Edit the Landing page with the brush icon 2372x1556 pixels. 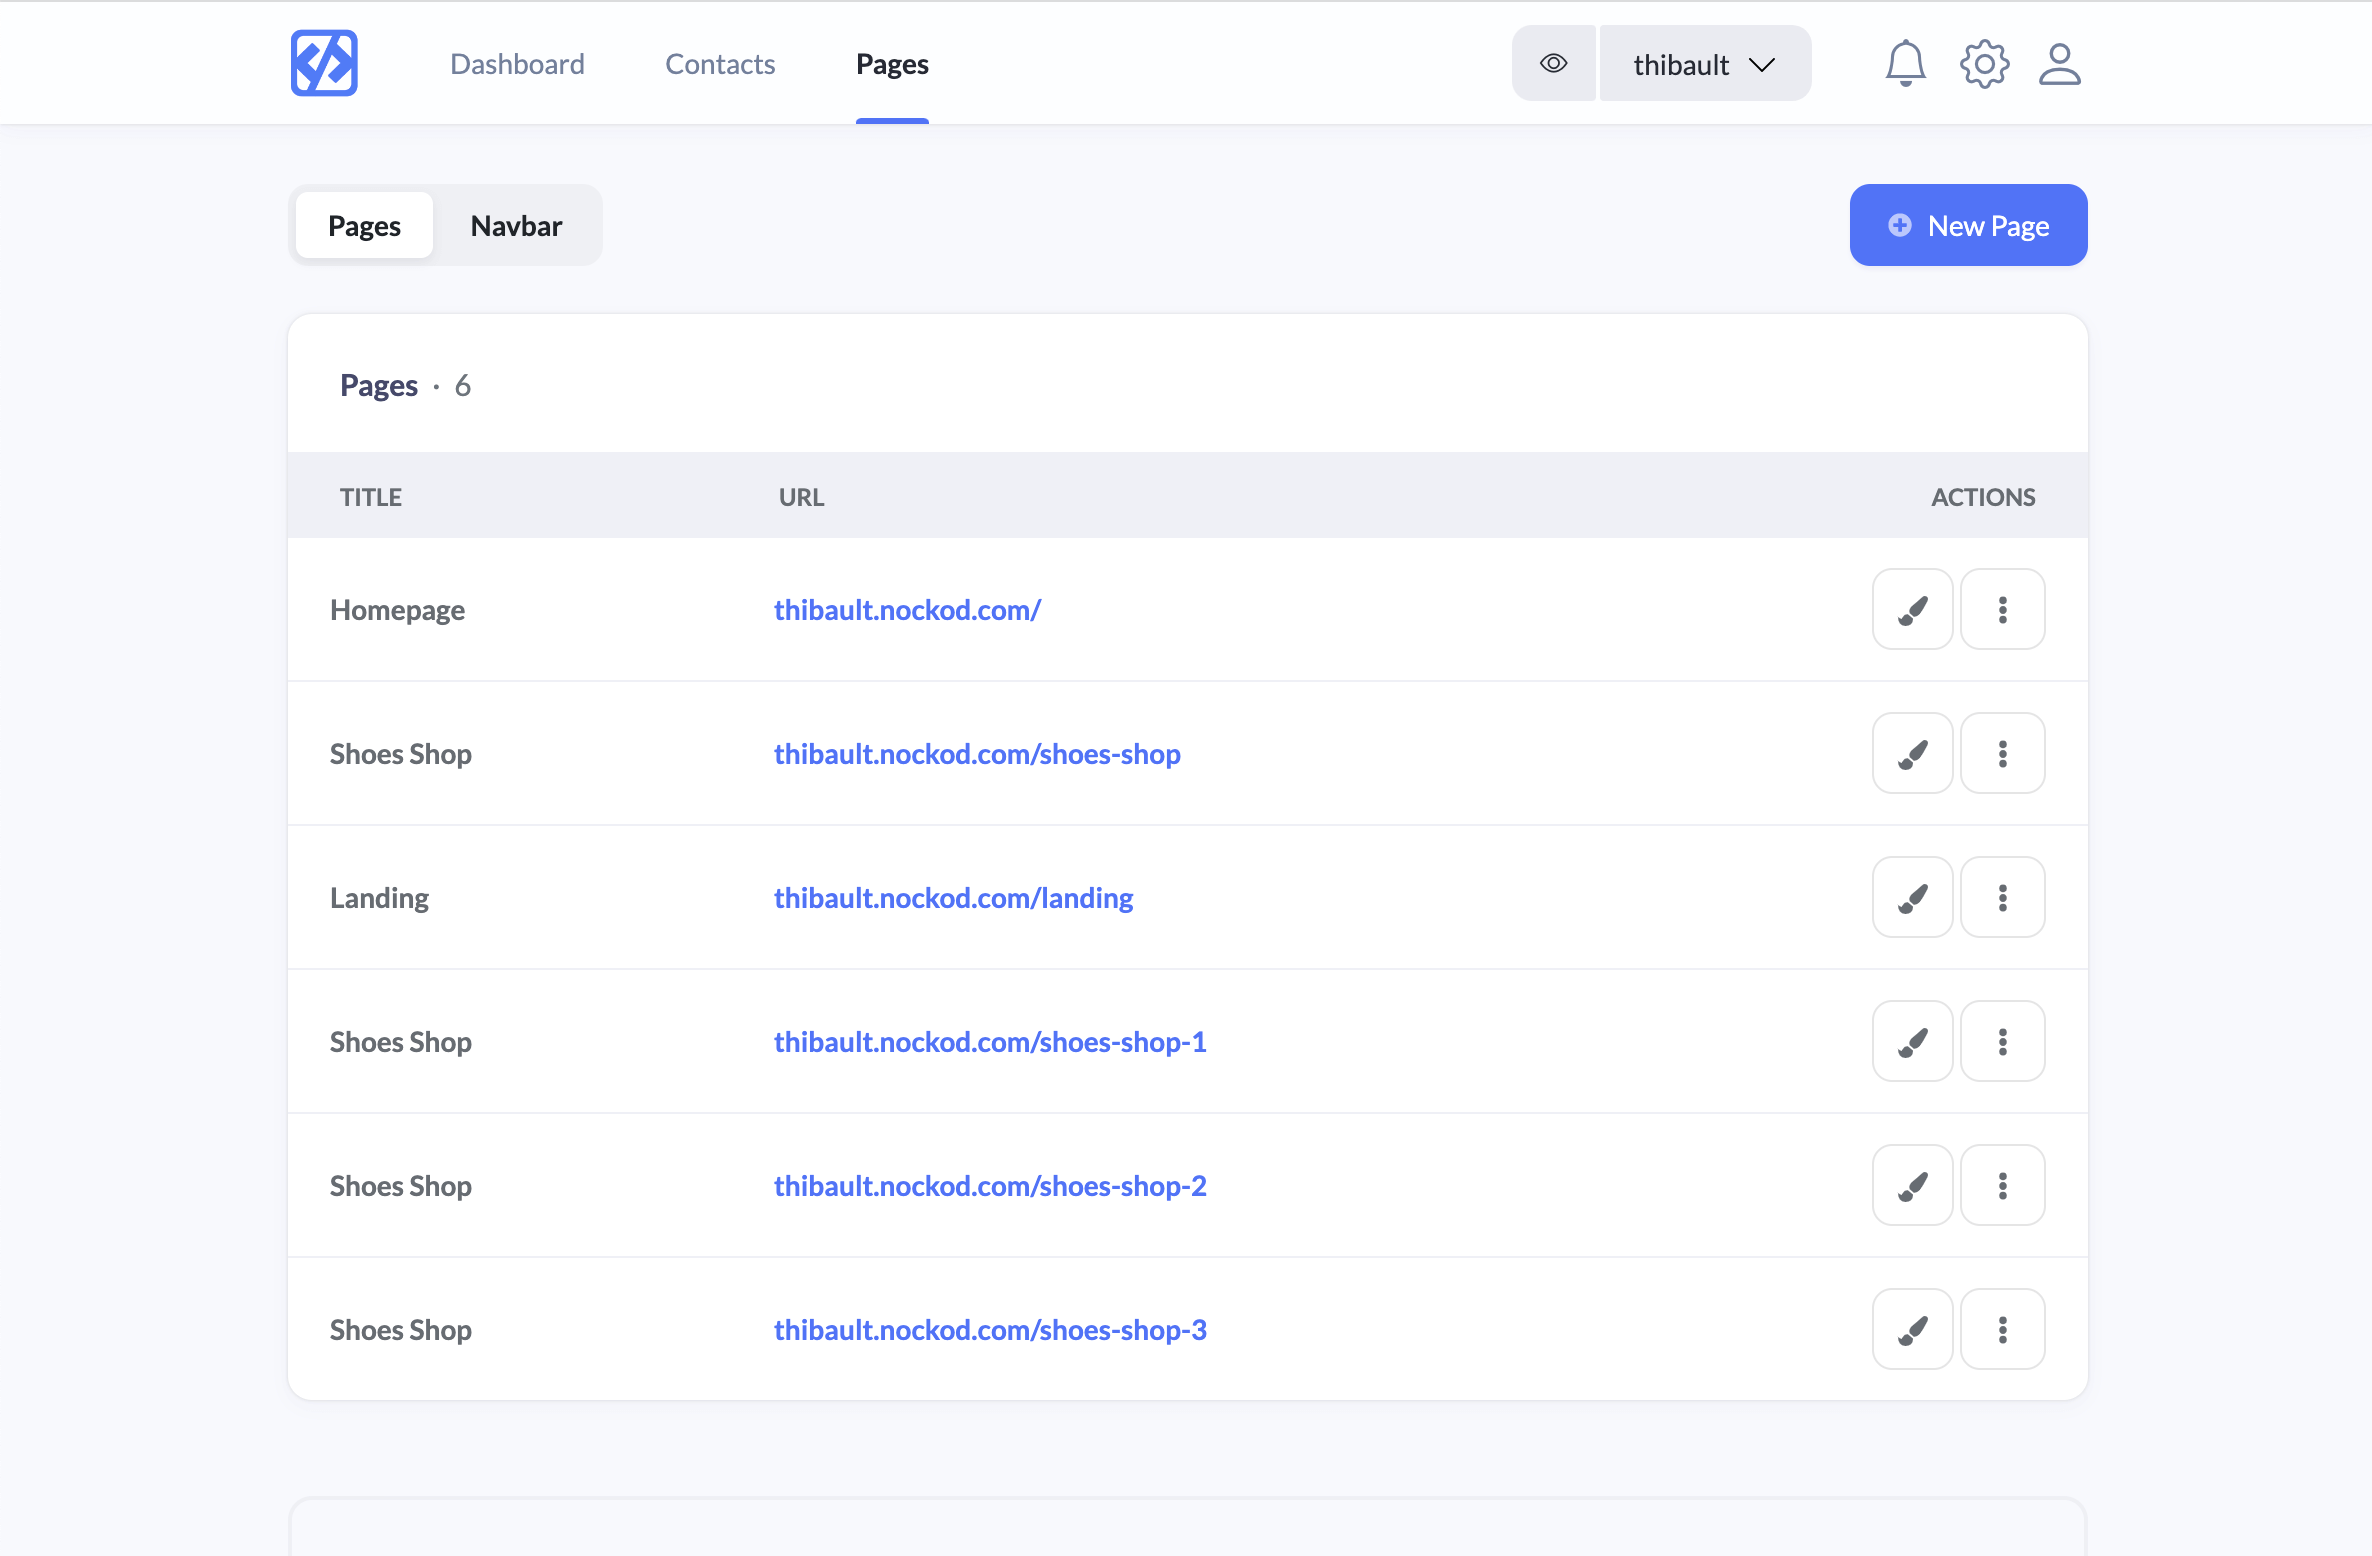(1911, 897)
